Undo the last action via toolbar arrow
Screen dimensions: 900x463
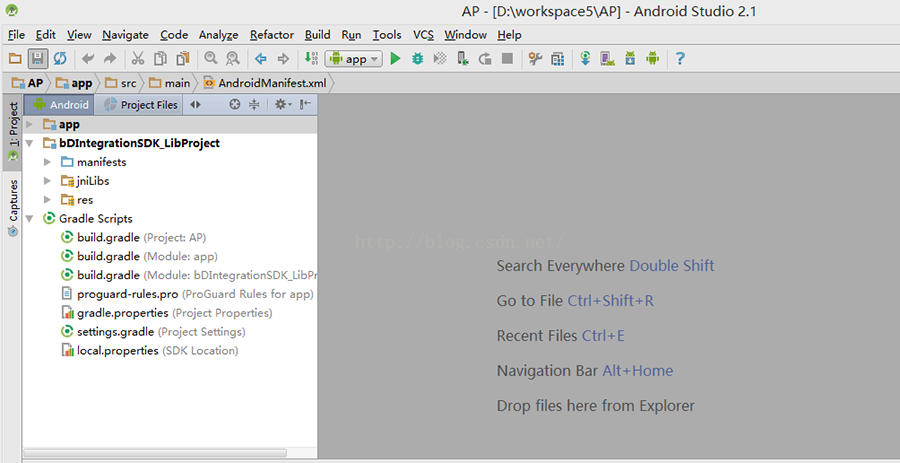(x=88, y=59)
